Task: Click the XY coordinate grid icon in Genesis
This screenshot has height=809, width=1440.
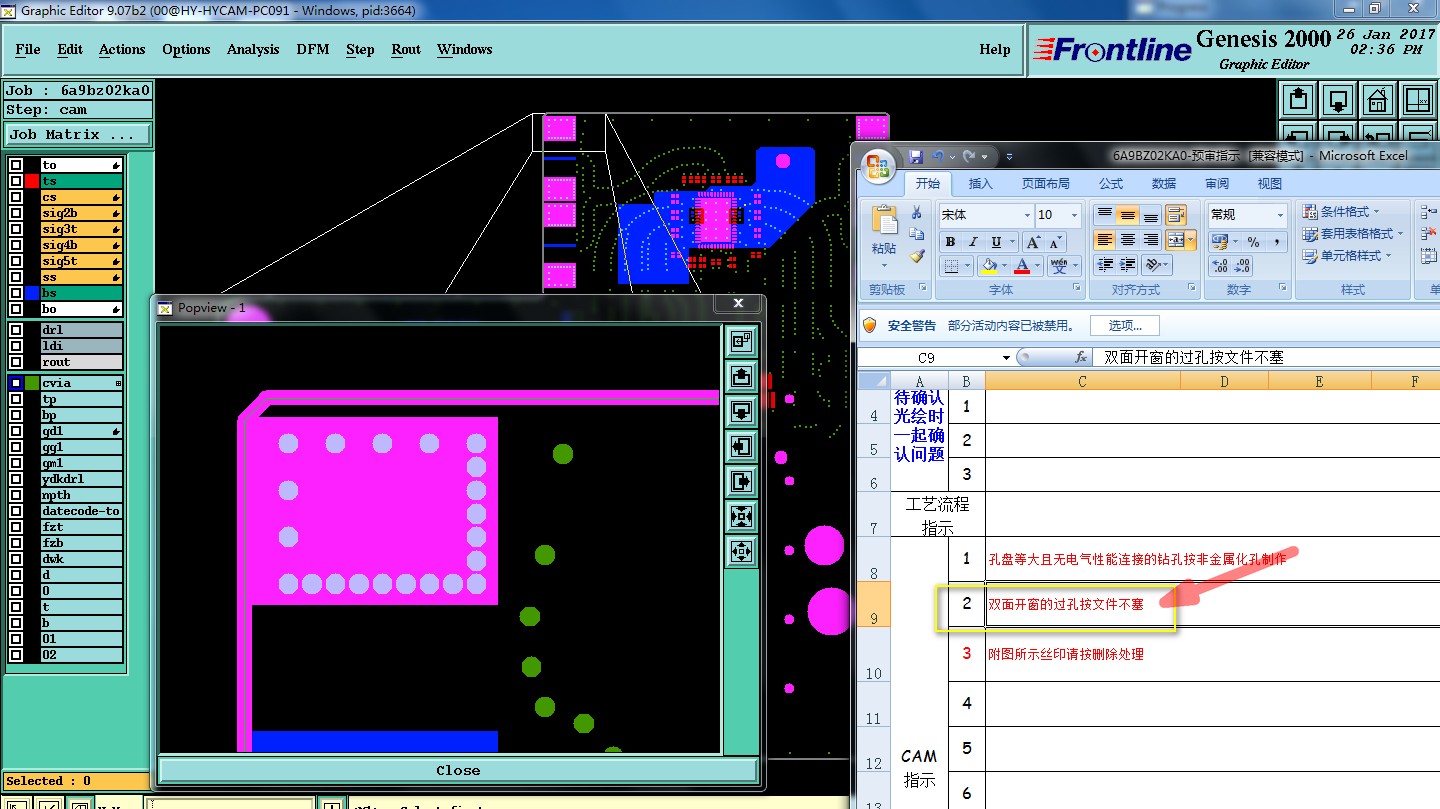Action: pyautogui.click(x=1417, y=100)
